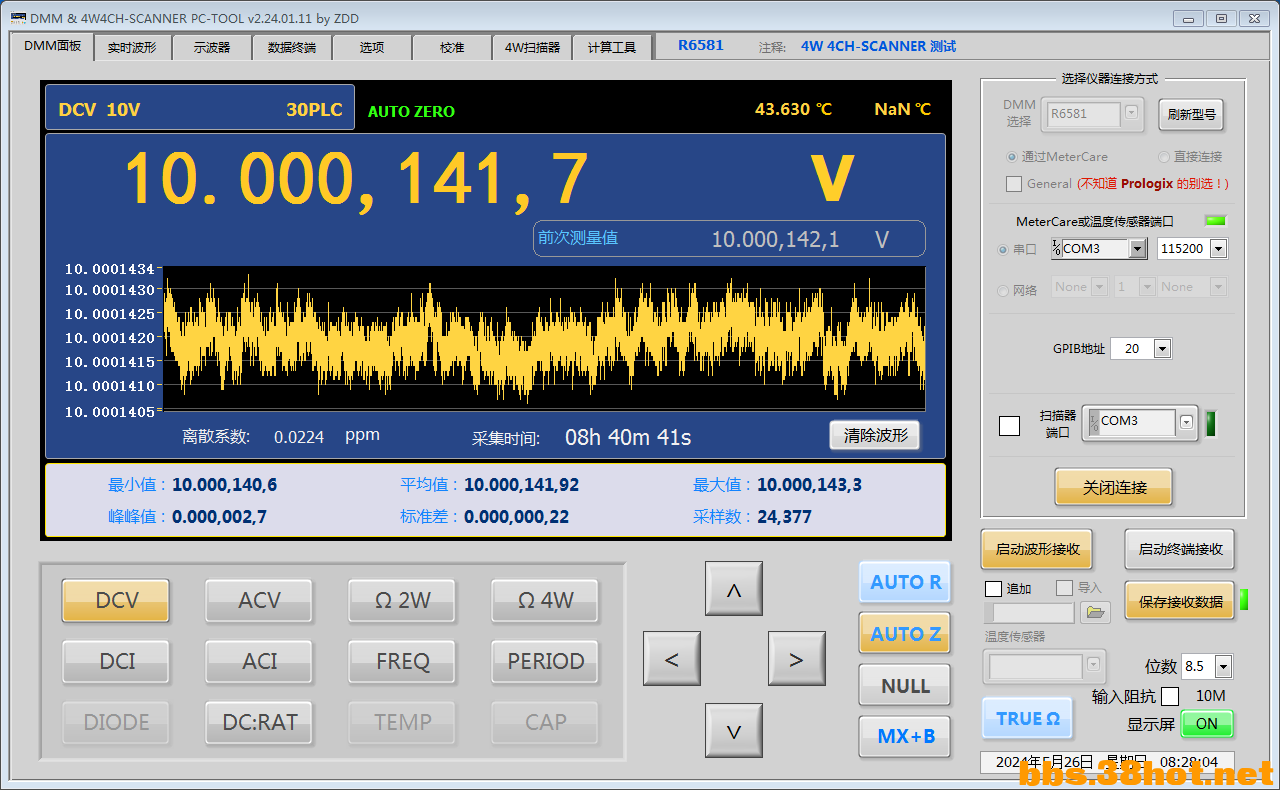Tick the General checkbox
Image resolution: width=1280 pixels, height=790 pixels.
tap(1014, 184)
